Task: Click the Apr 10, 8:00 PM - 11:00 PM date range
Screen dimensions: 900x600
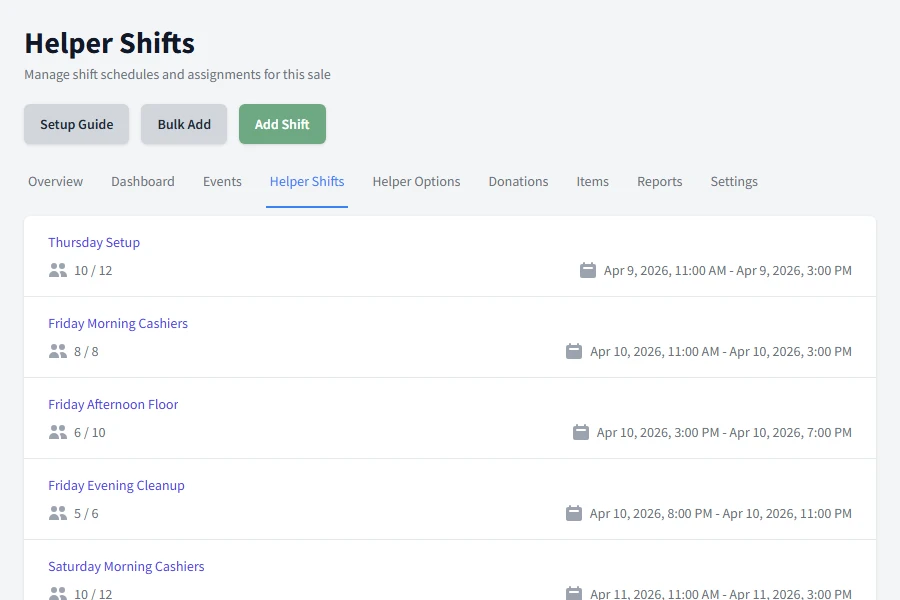Action: tap(721, 513)
